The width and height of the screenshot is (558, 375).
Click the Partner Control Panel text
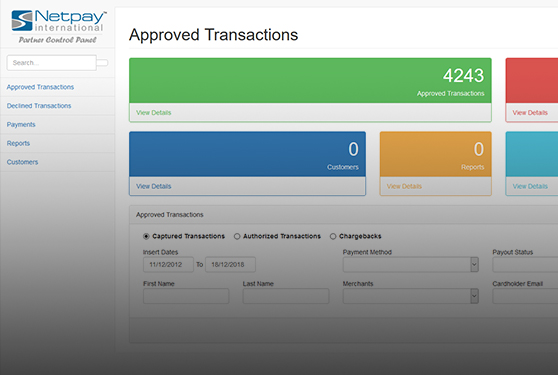[x=57, y=40]
